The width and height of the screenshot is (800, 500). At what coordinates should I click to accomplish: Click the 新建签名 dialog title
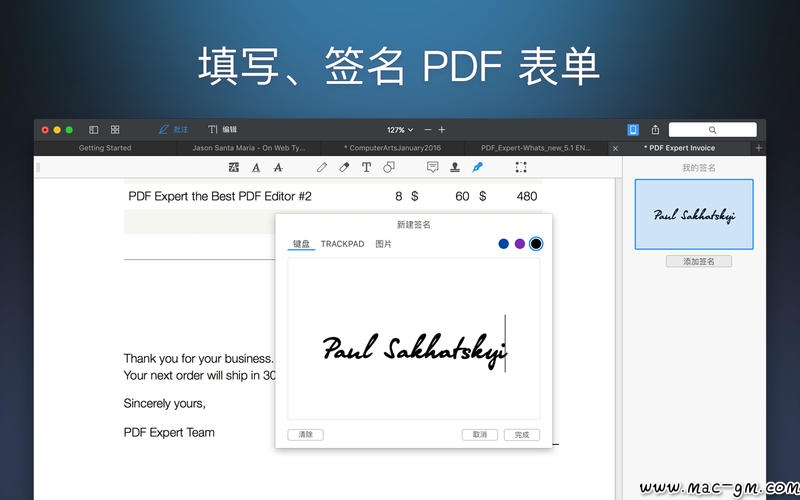[414, 224]
